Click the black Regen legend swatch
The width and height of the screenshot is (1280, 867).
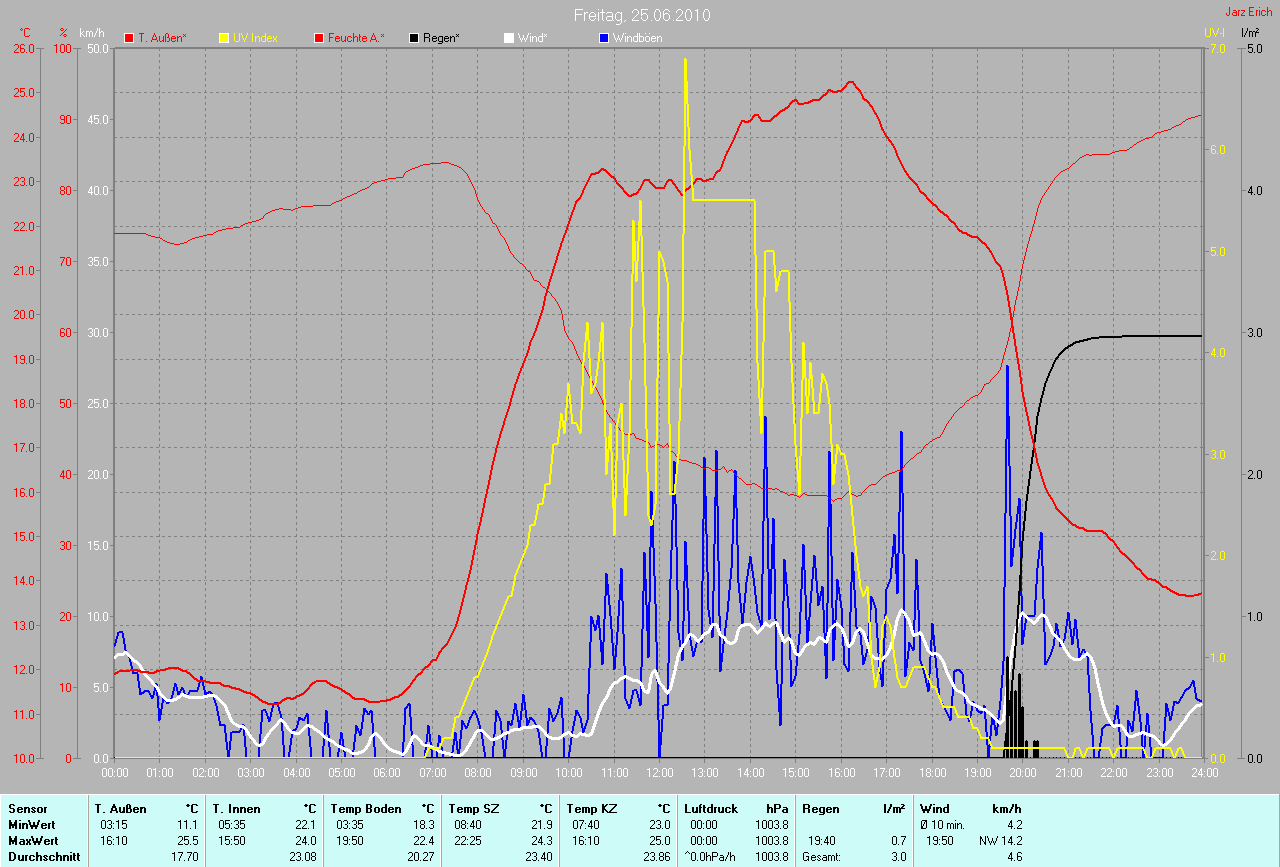tap(414, 38)
